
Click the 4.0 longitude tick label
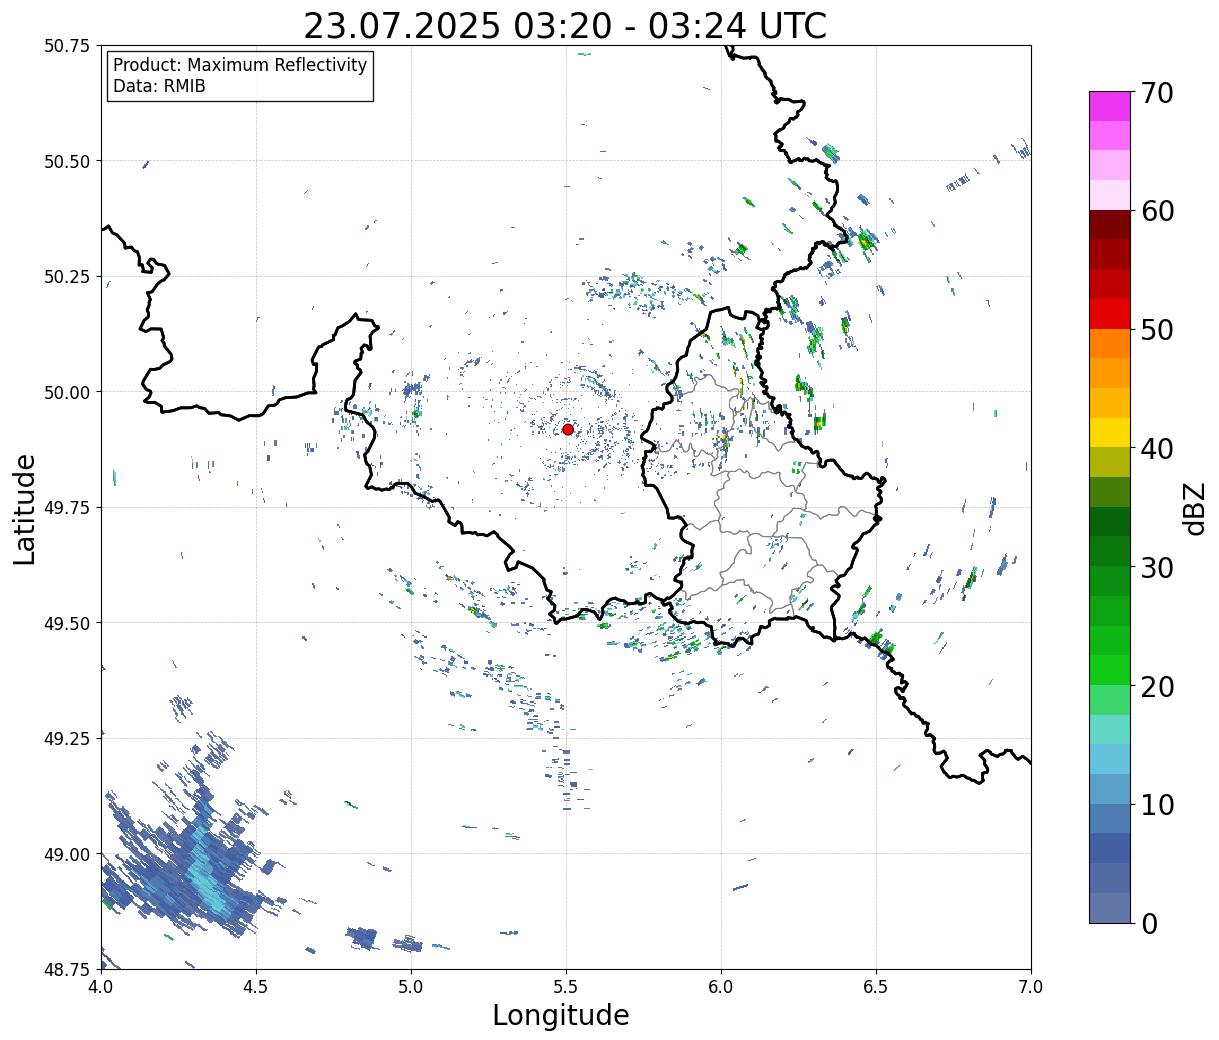(101, 987)
